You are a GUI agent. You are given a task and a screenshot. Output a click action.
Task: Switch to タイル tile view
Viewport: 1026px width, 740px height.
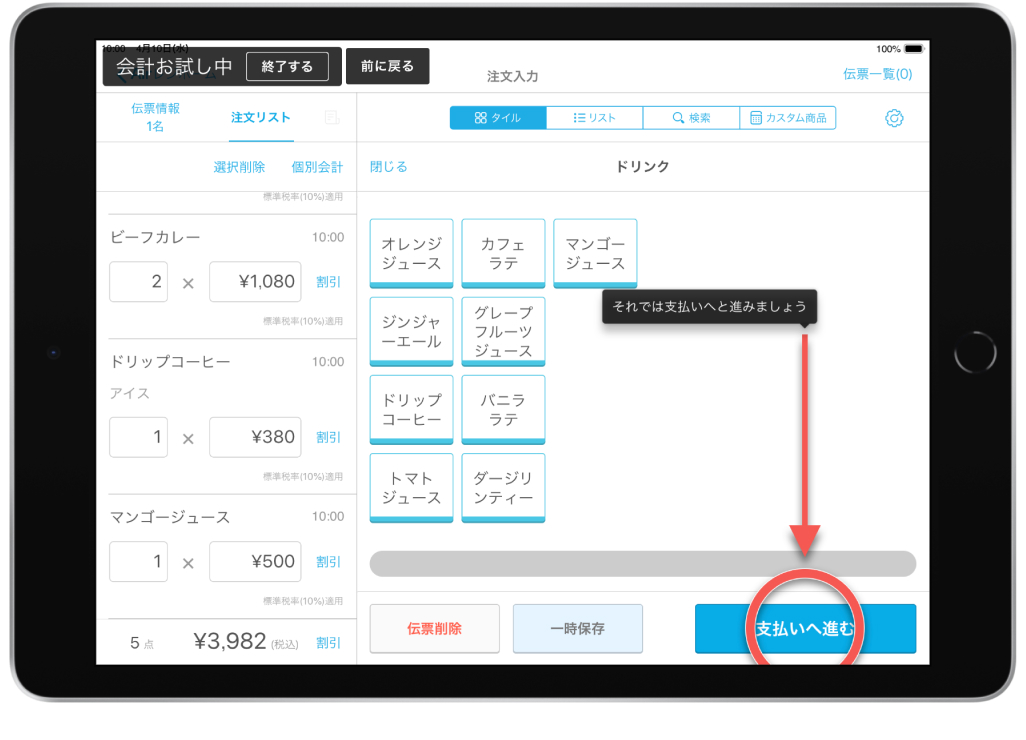498,118
